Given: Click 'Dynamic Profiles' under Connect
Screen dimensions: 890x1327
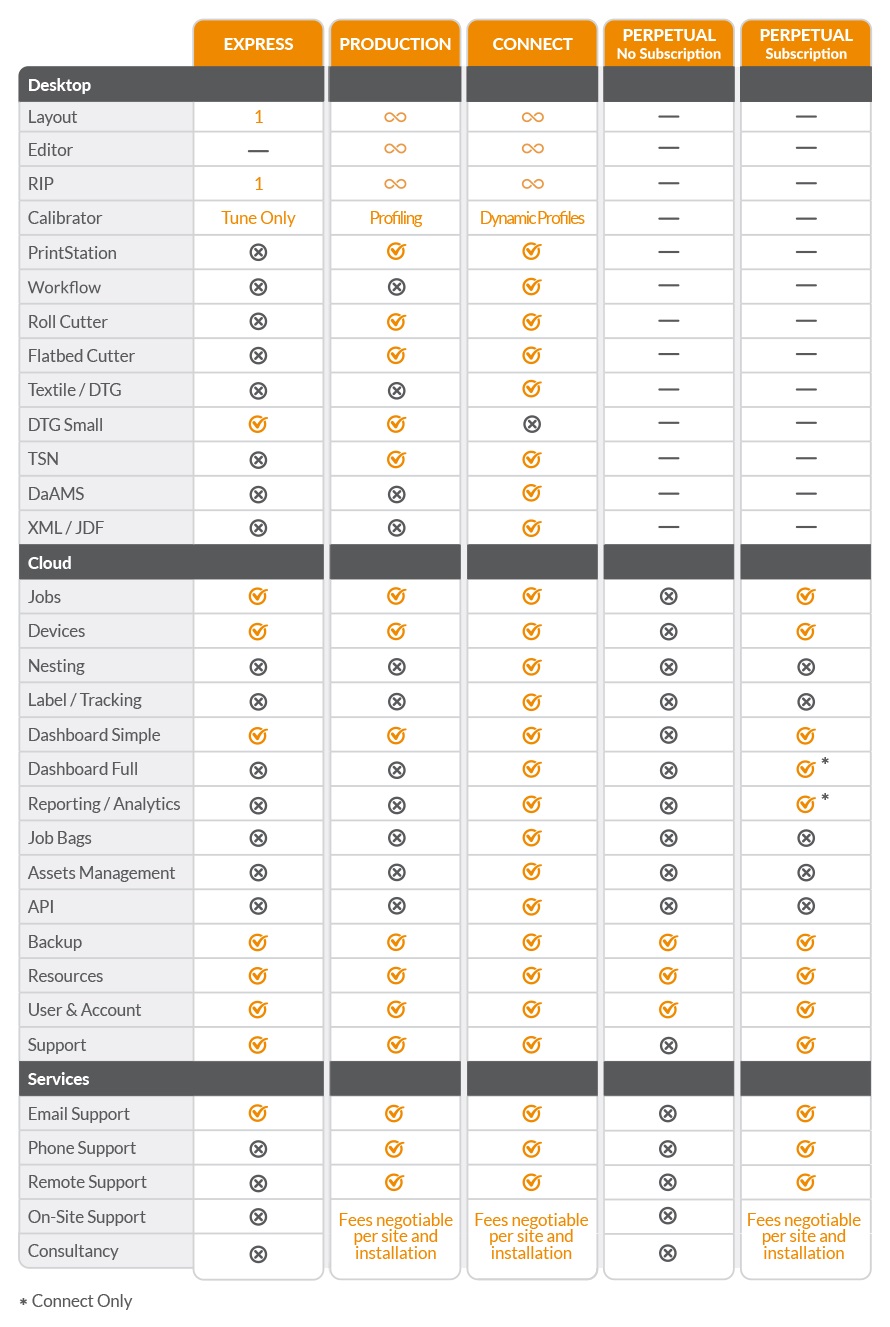Looking at the screenshot, I should click(532, 218).
